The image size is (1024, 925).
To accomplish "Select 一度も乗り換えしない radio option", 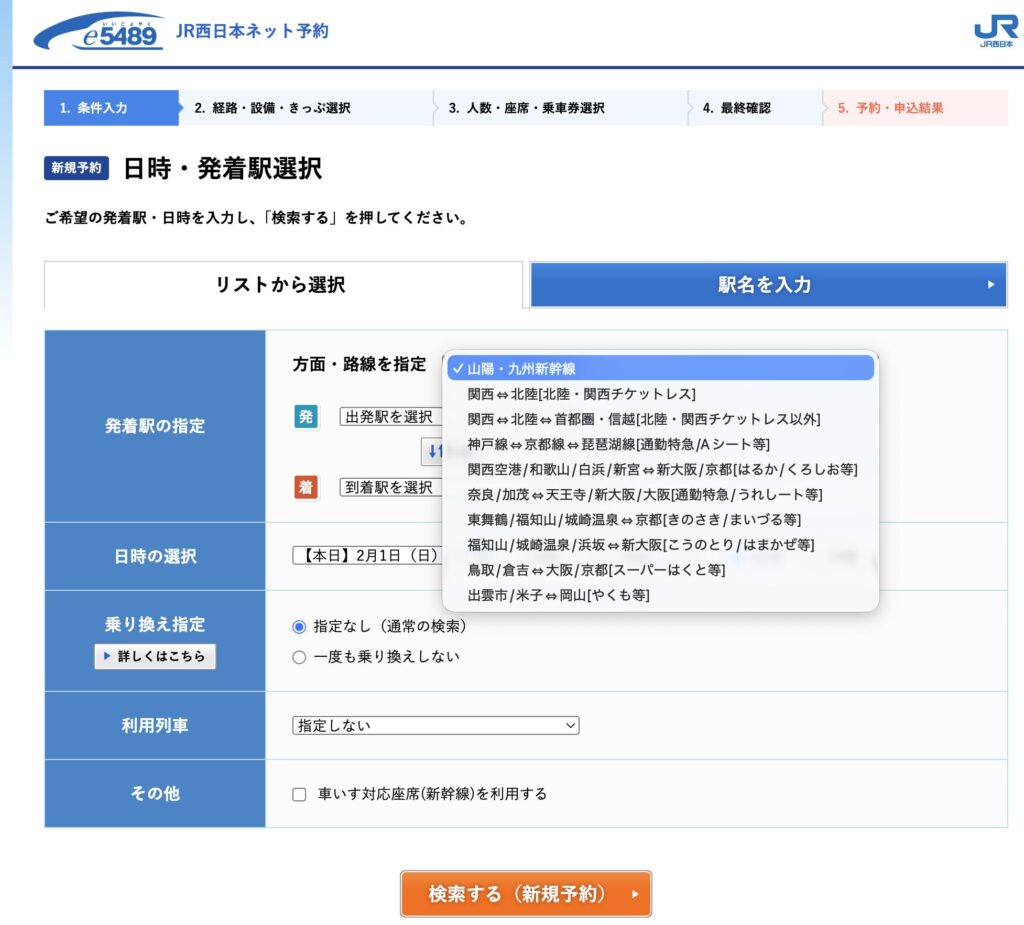I will pos(299,657).
